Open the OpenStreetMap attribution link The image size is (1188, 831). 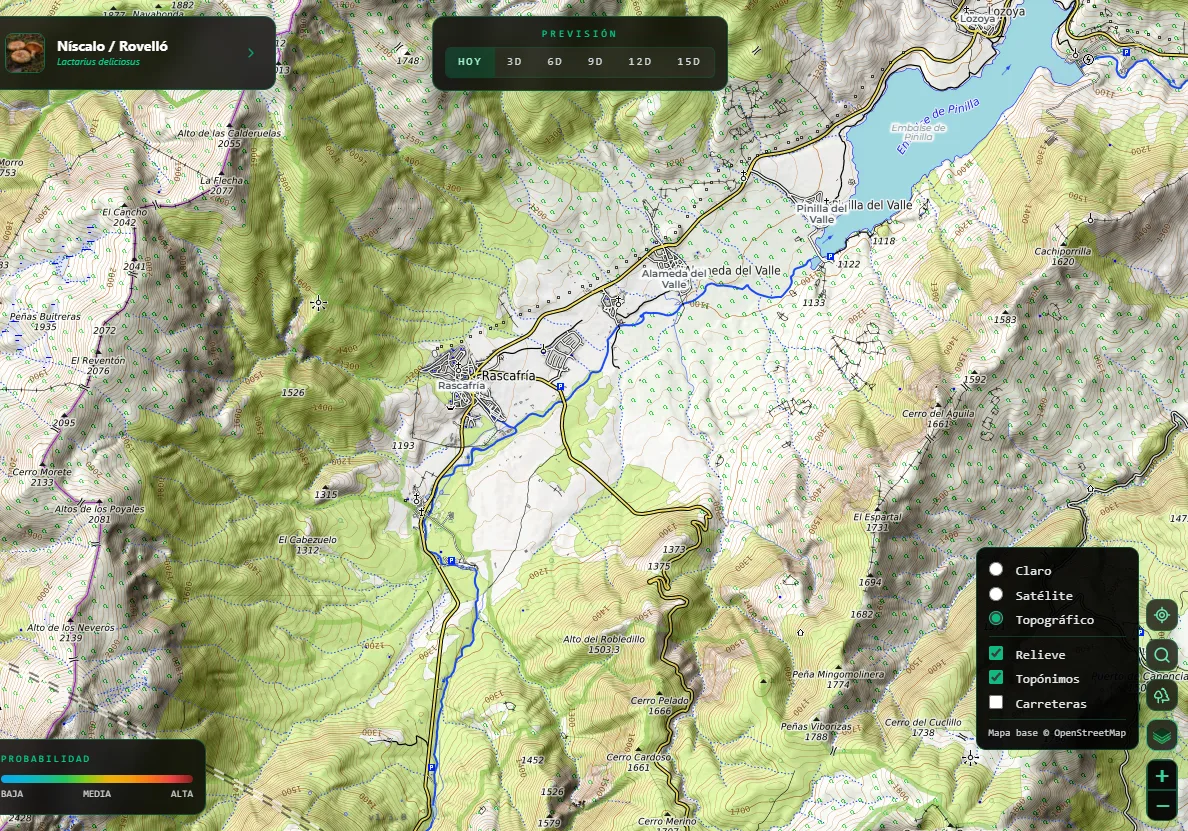tap(1090, 733)
